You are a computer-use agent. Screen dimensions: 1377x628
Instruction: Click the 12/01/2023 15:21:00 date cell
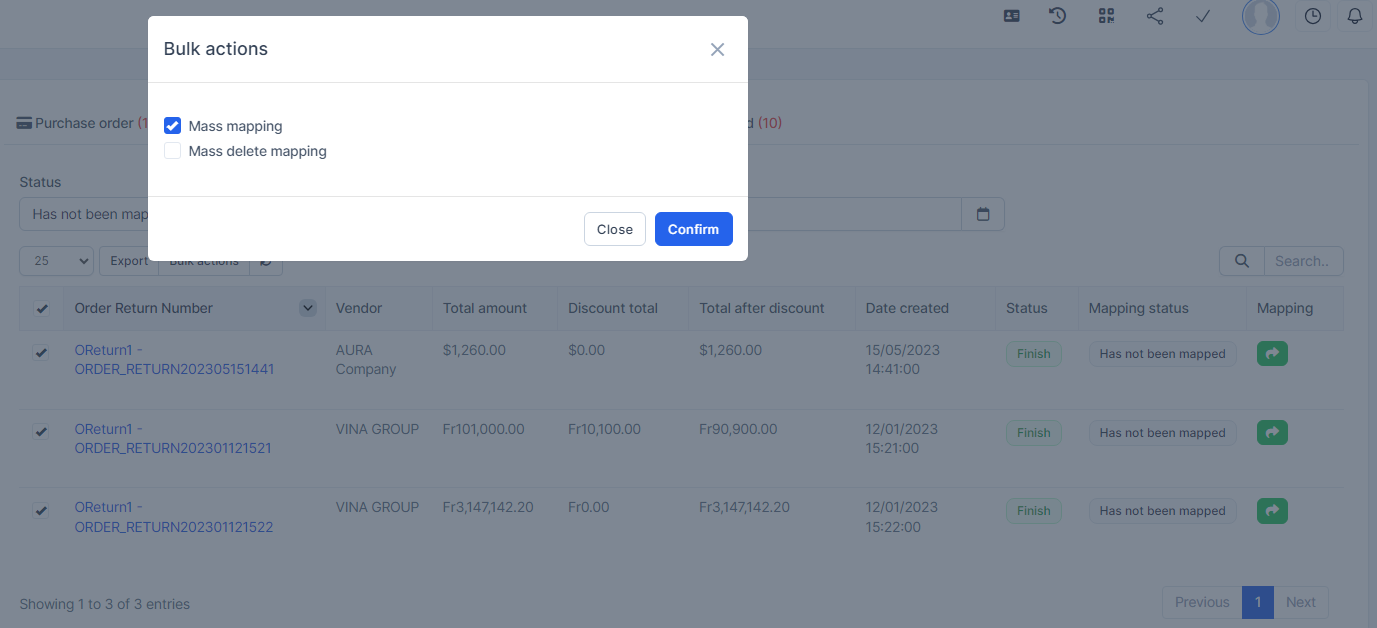902,439
